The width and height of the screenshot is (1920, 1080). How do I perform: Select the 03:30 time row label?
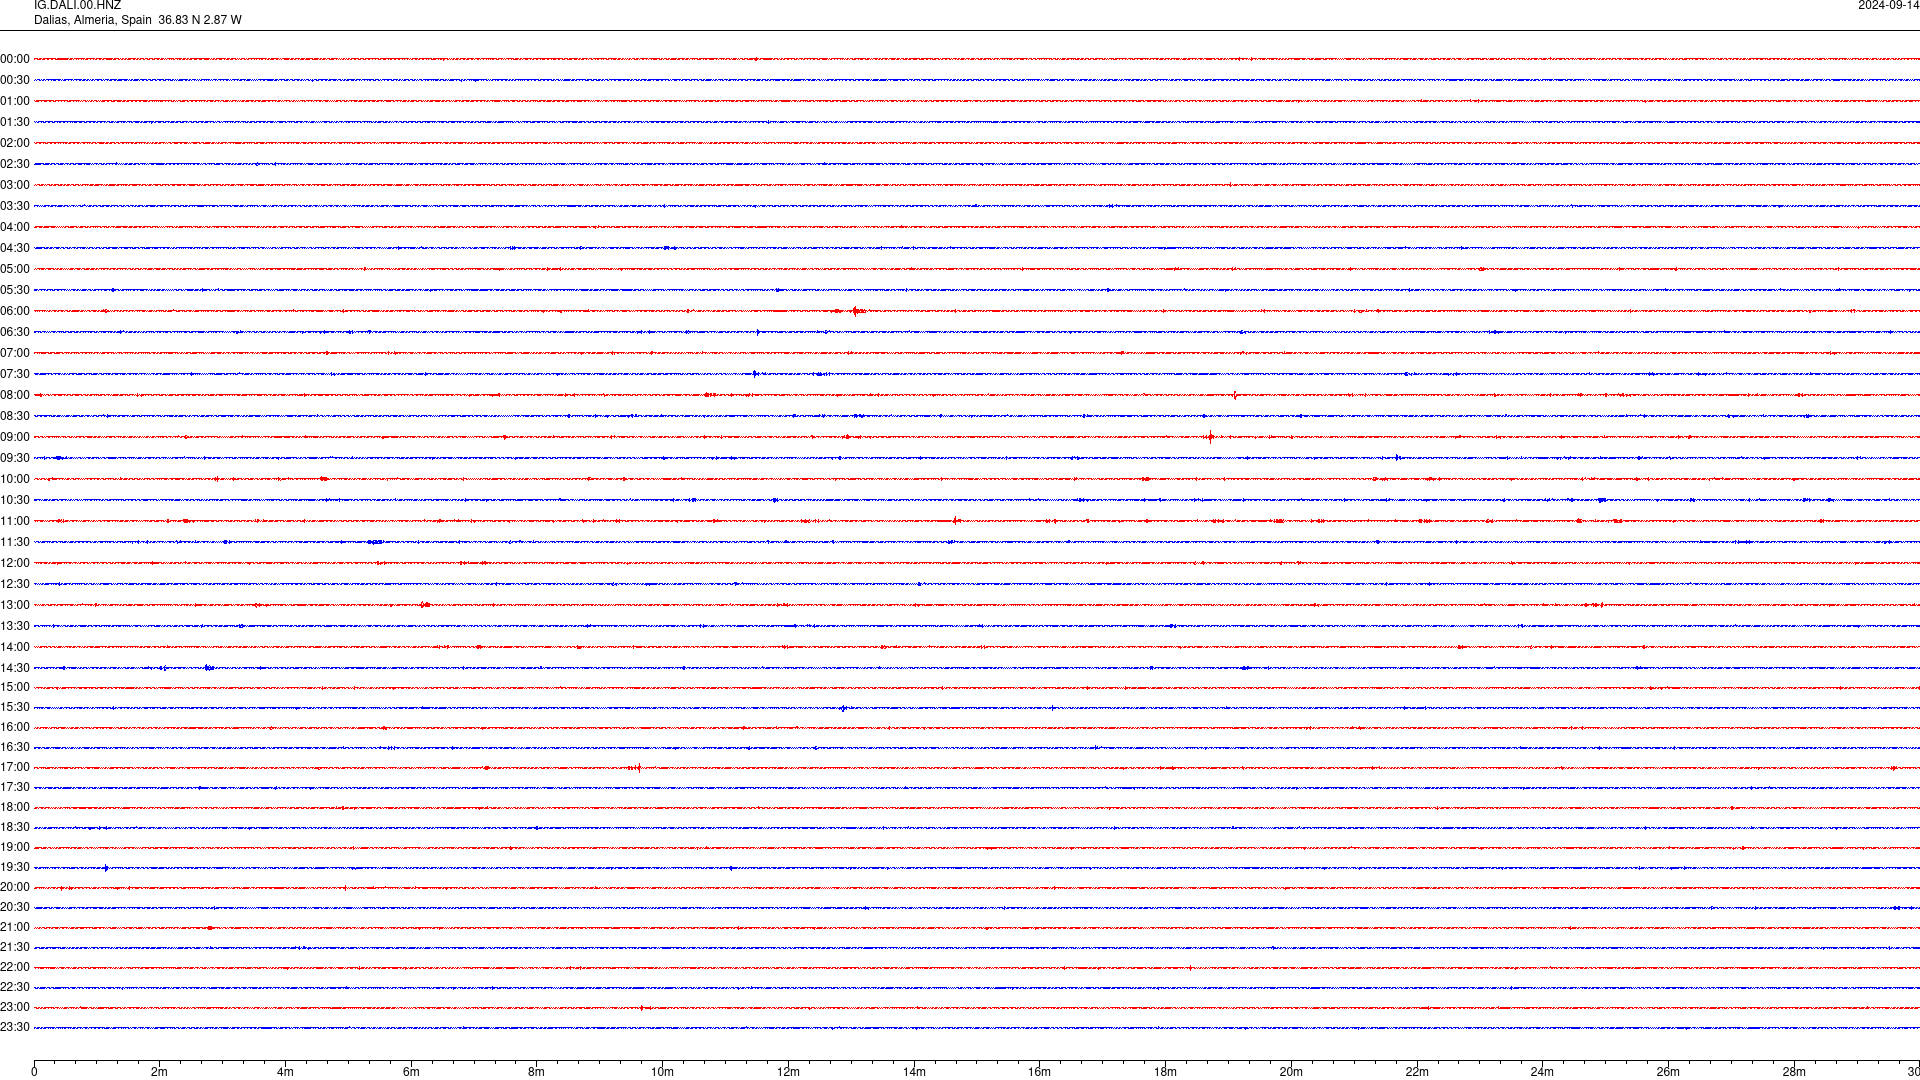(15, 206)
